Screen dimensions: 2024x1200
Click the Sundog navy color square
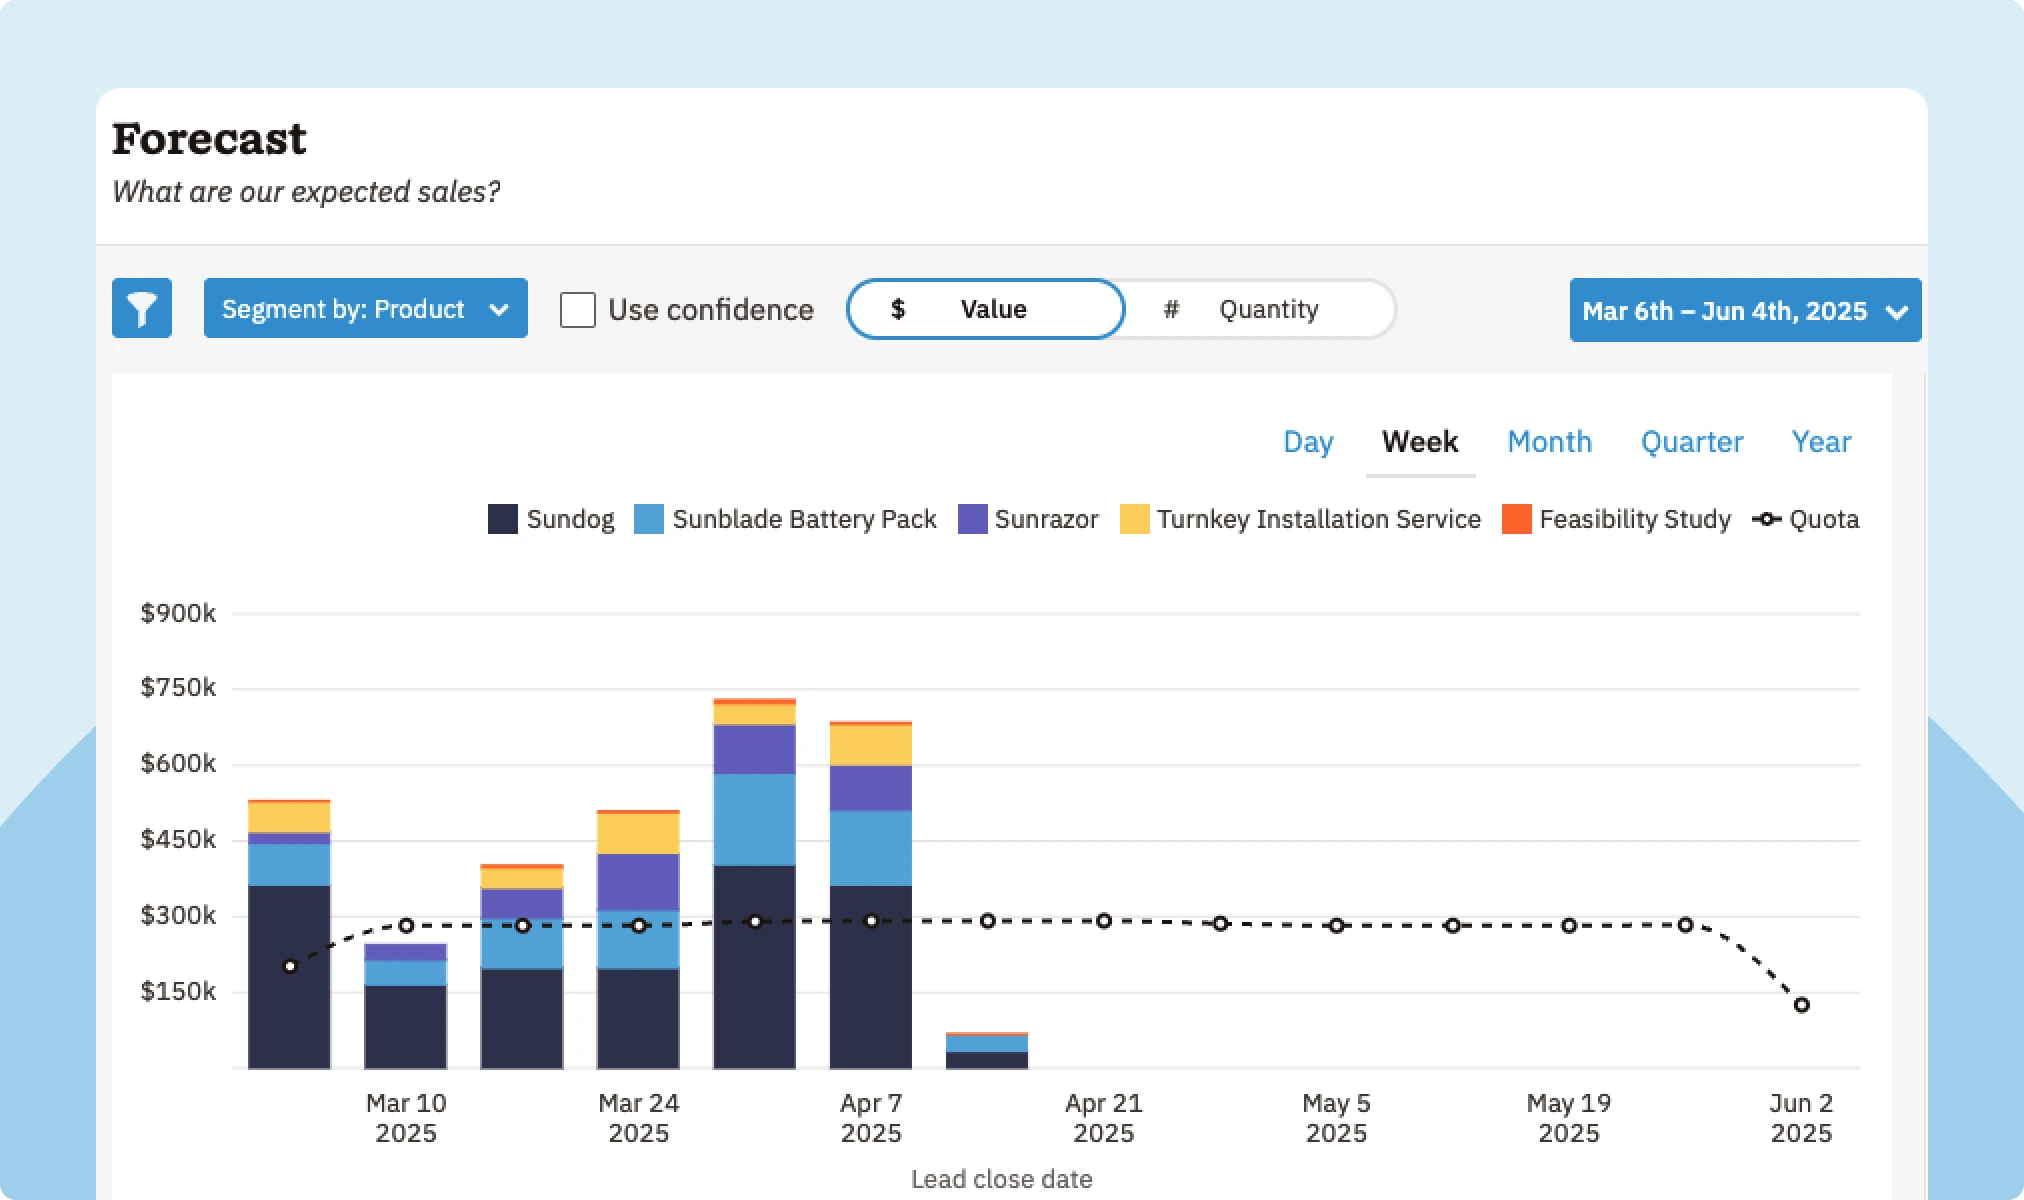(x=502, y=519)
